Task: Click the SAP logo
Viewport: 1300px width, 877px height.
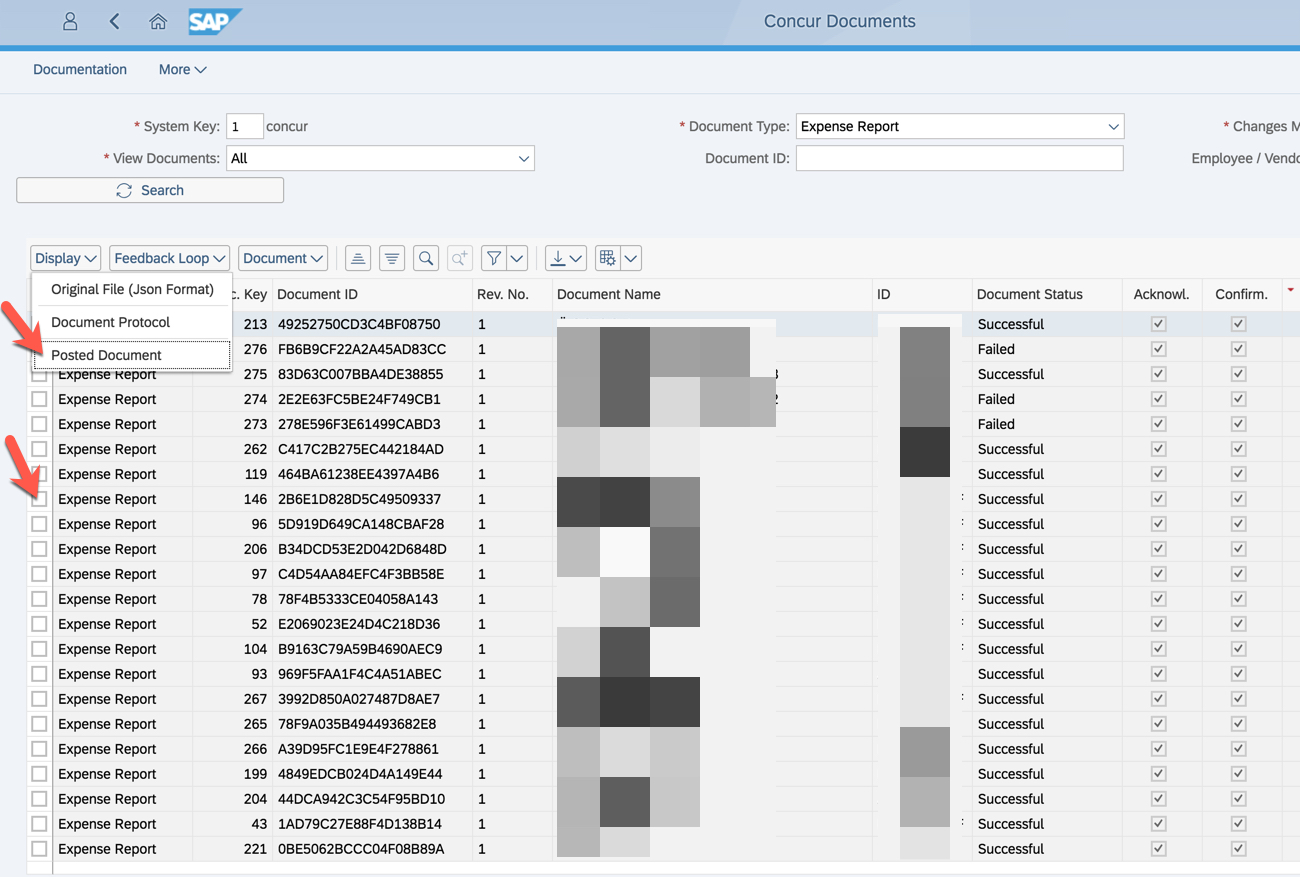Action: coord(213,21)
